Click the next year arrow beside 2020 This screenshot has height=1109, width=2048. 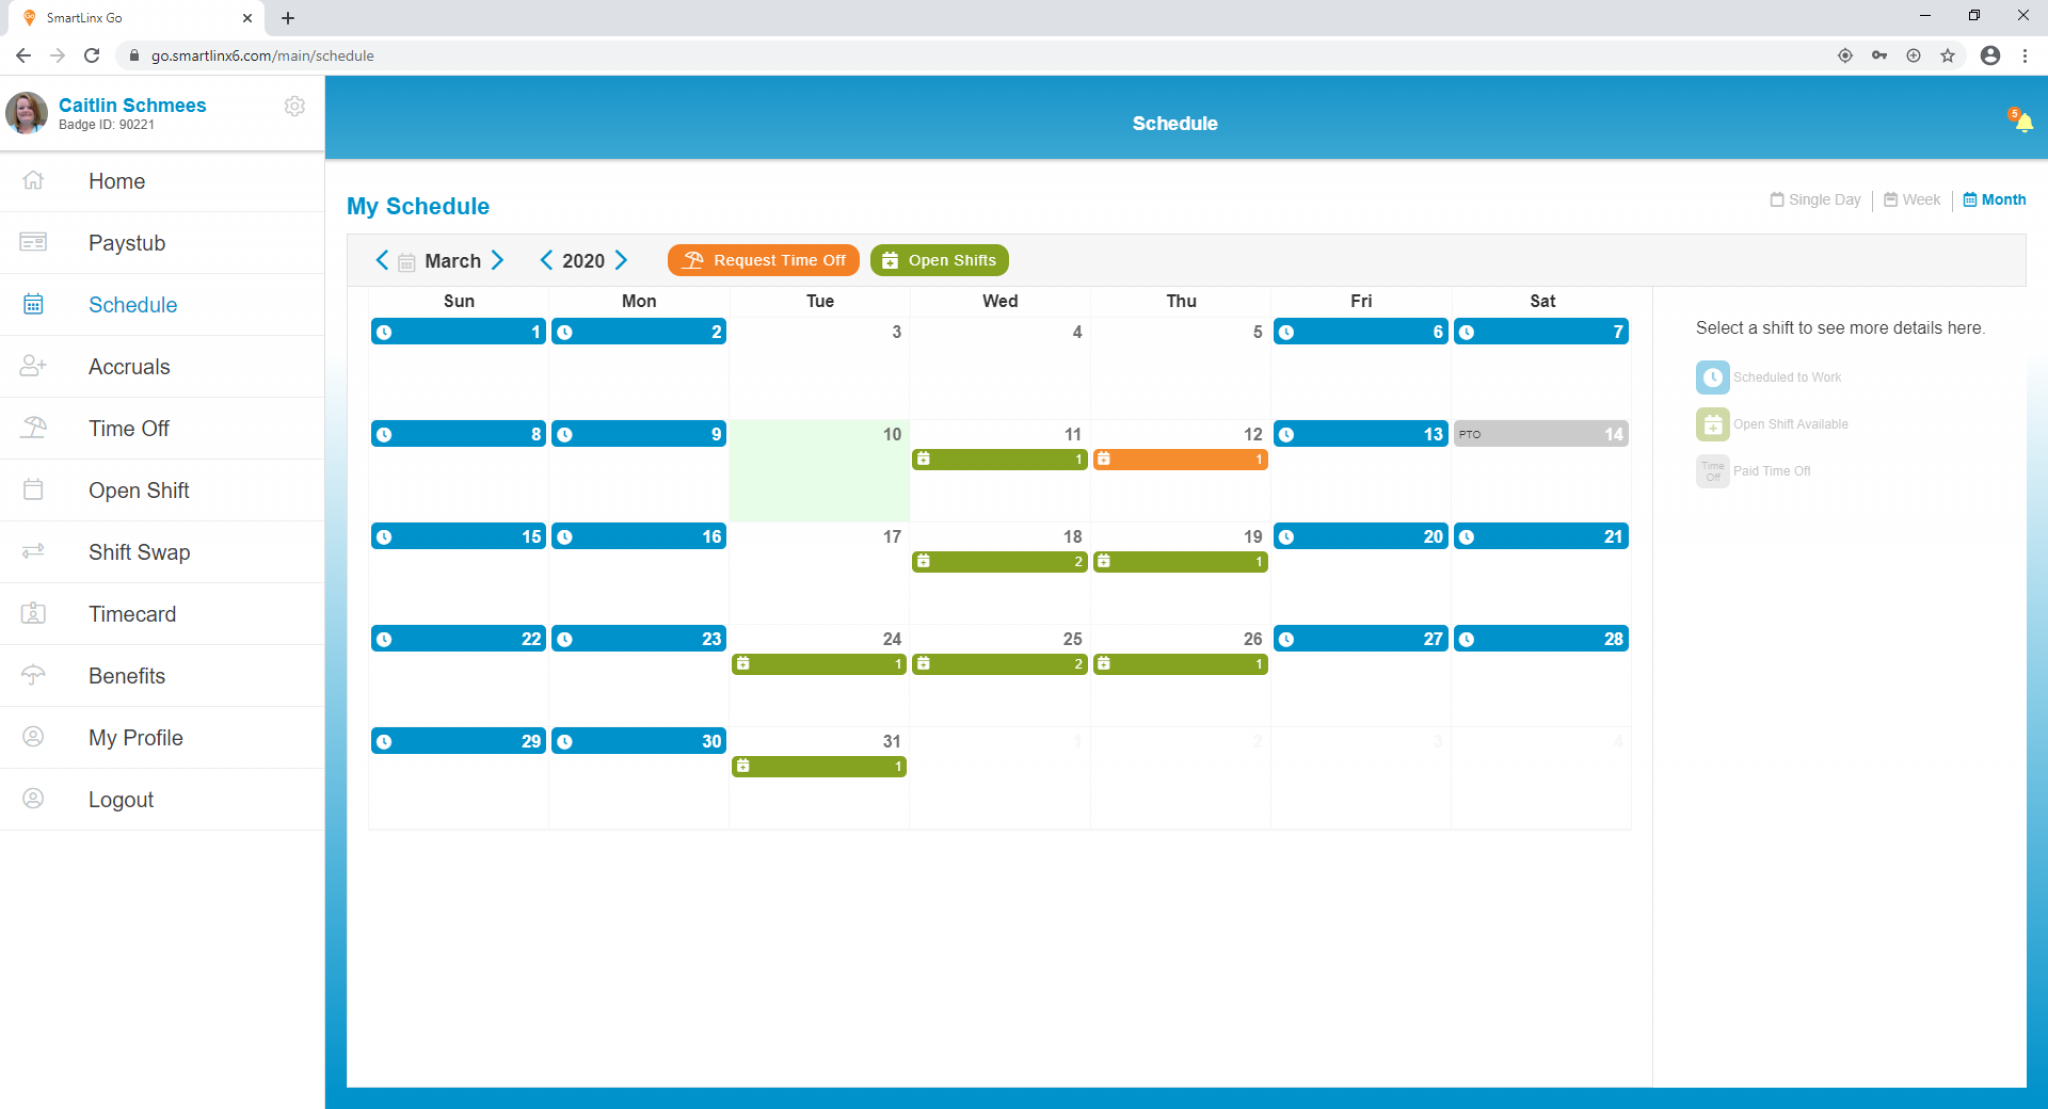coord(621,260)
